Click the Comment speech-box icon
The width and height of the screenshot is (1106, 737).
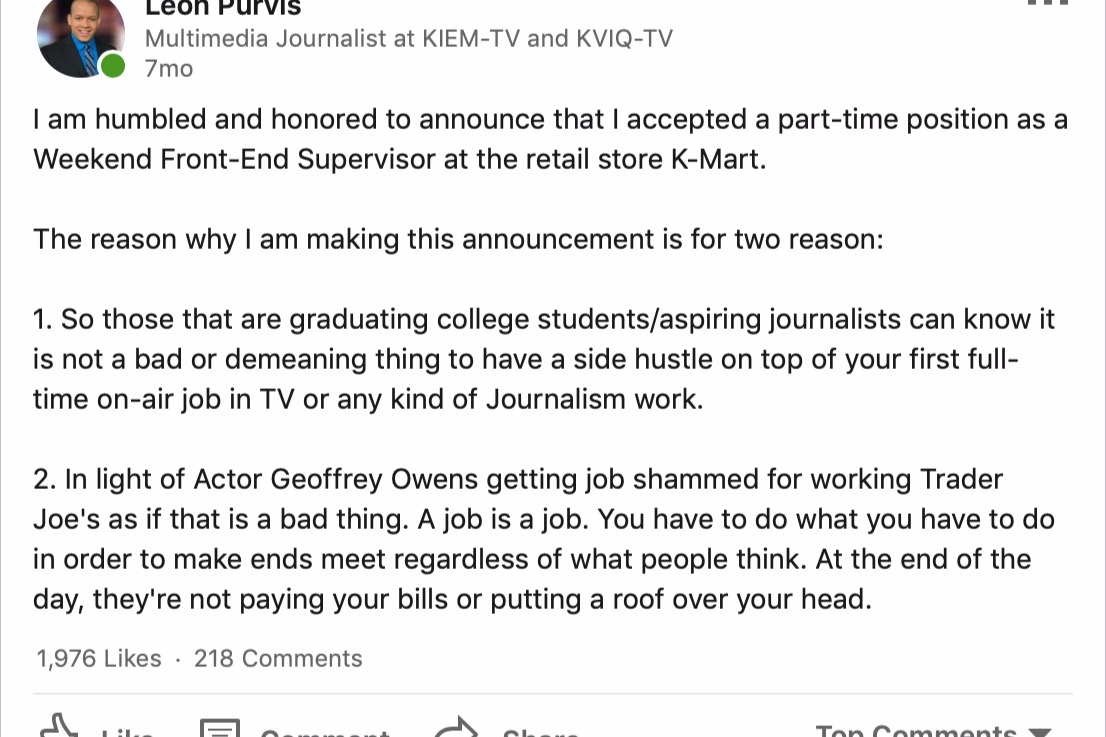(x=219, y=728)
